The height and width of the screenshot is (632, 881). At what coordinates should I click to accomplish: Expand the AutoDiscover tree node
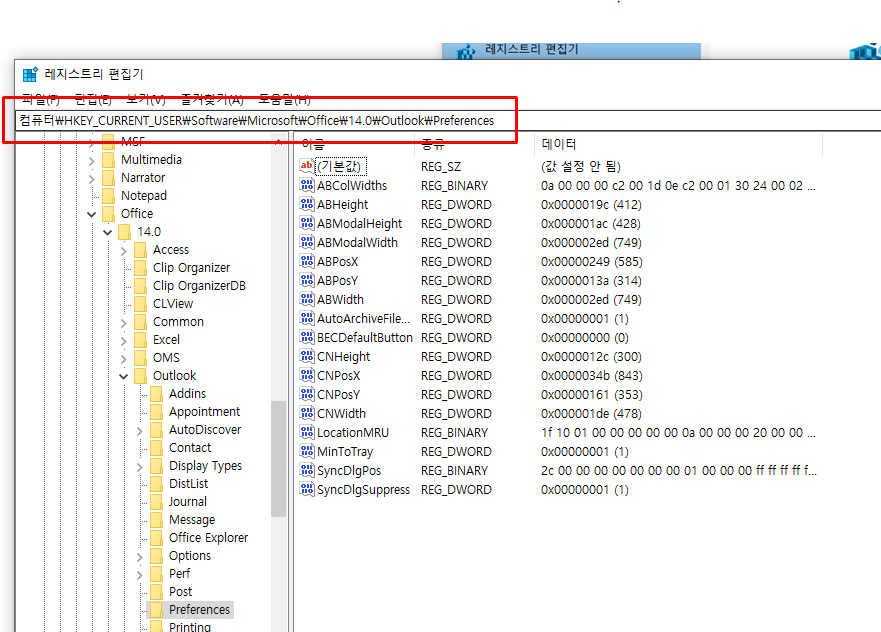[140, 431]
